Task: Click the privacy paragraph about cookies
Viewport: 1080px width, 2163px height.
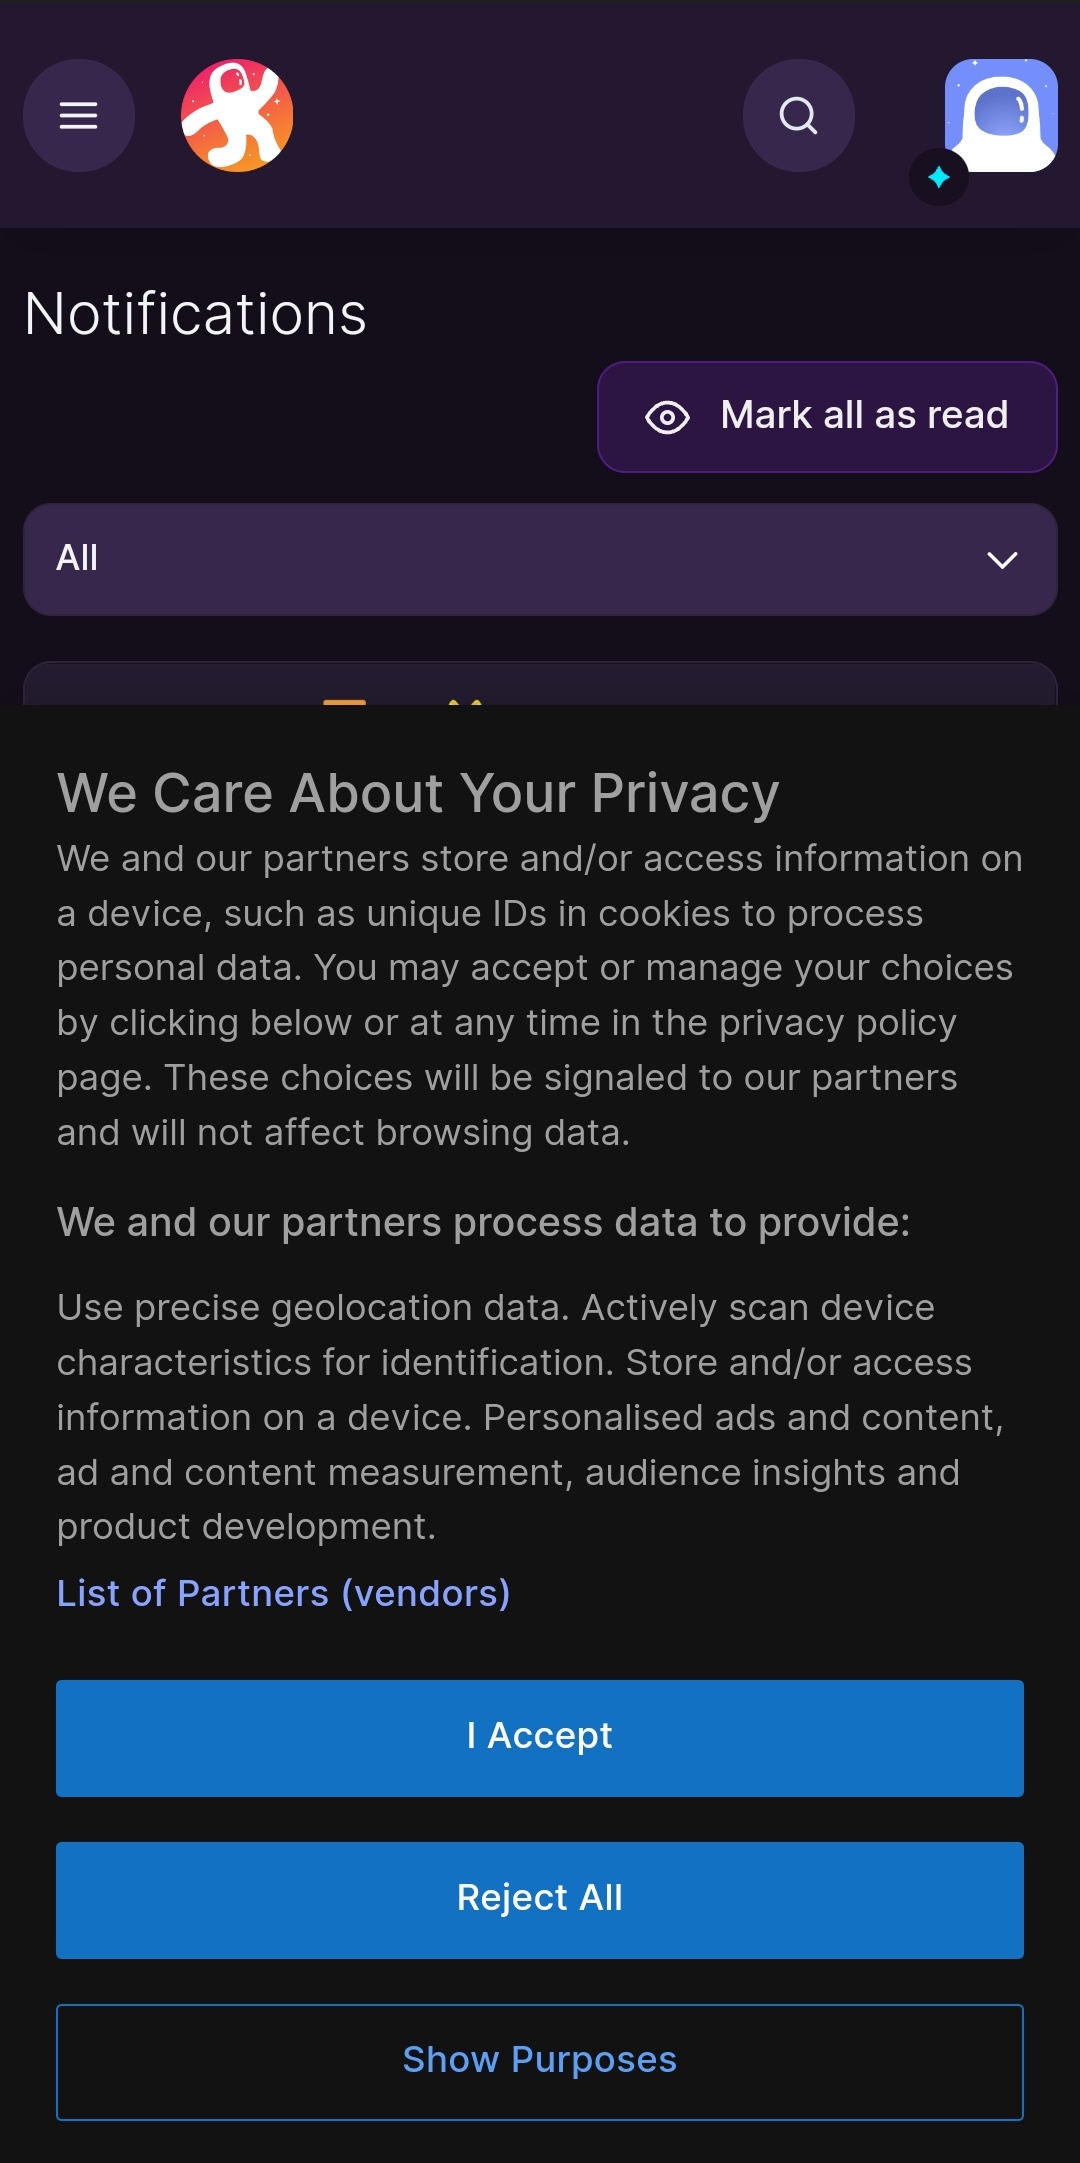Action: (x=540, y=995)
